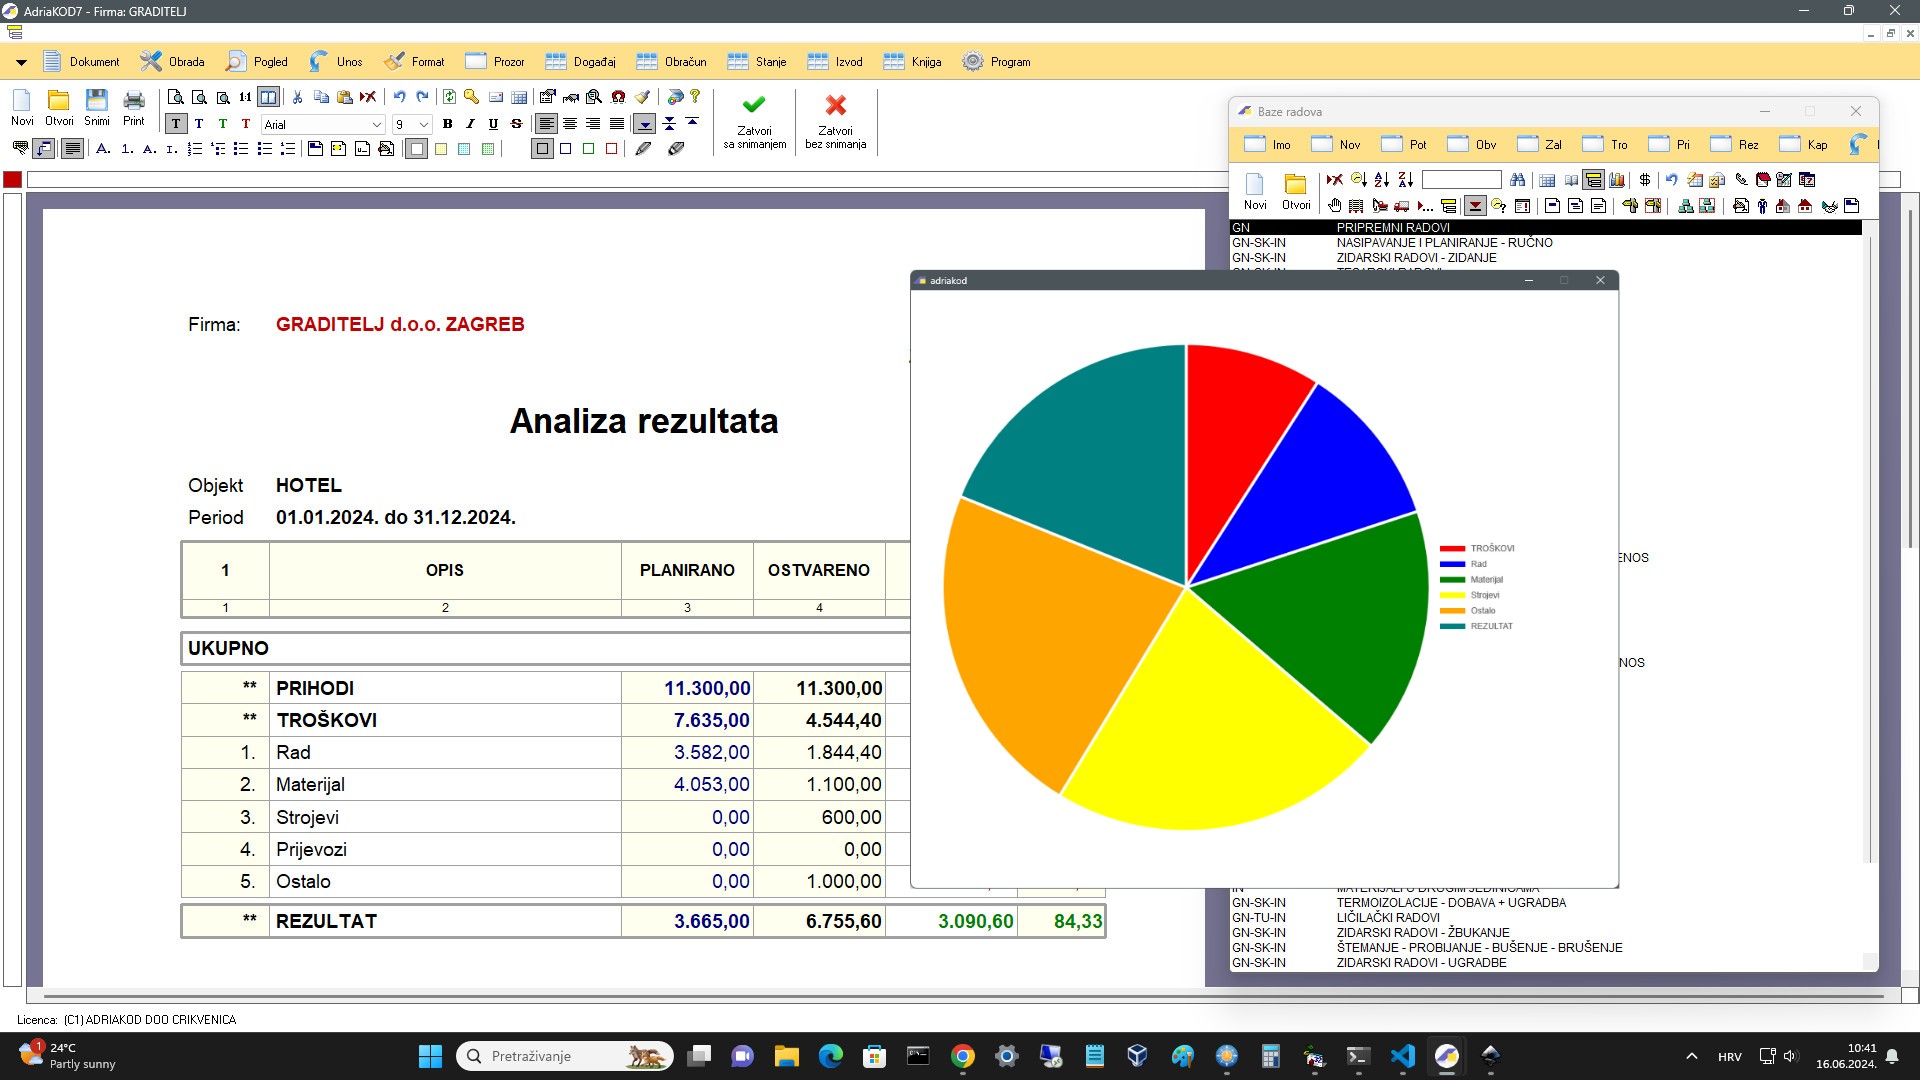Toggle left text alignment icon

pyautogui.click(x=546, y=124)
